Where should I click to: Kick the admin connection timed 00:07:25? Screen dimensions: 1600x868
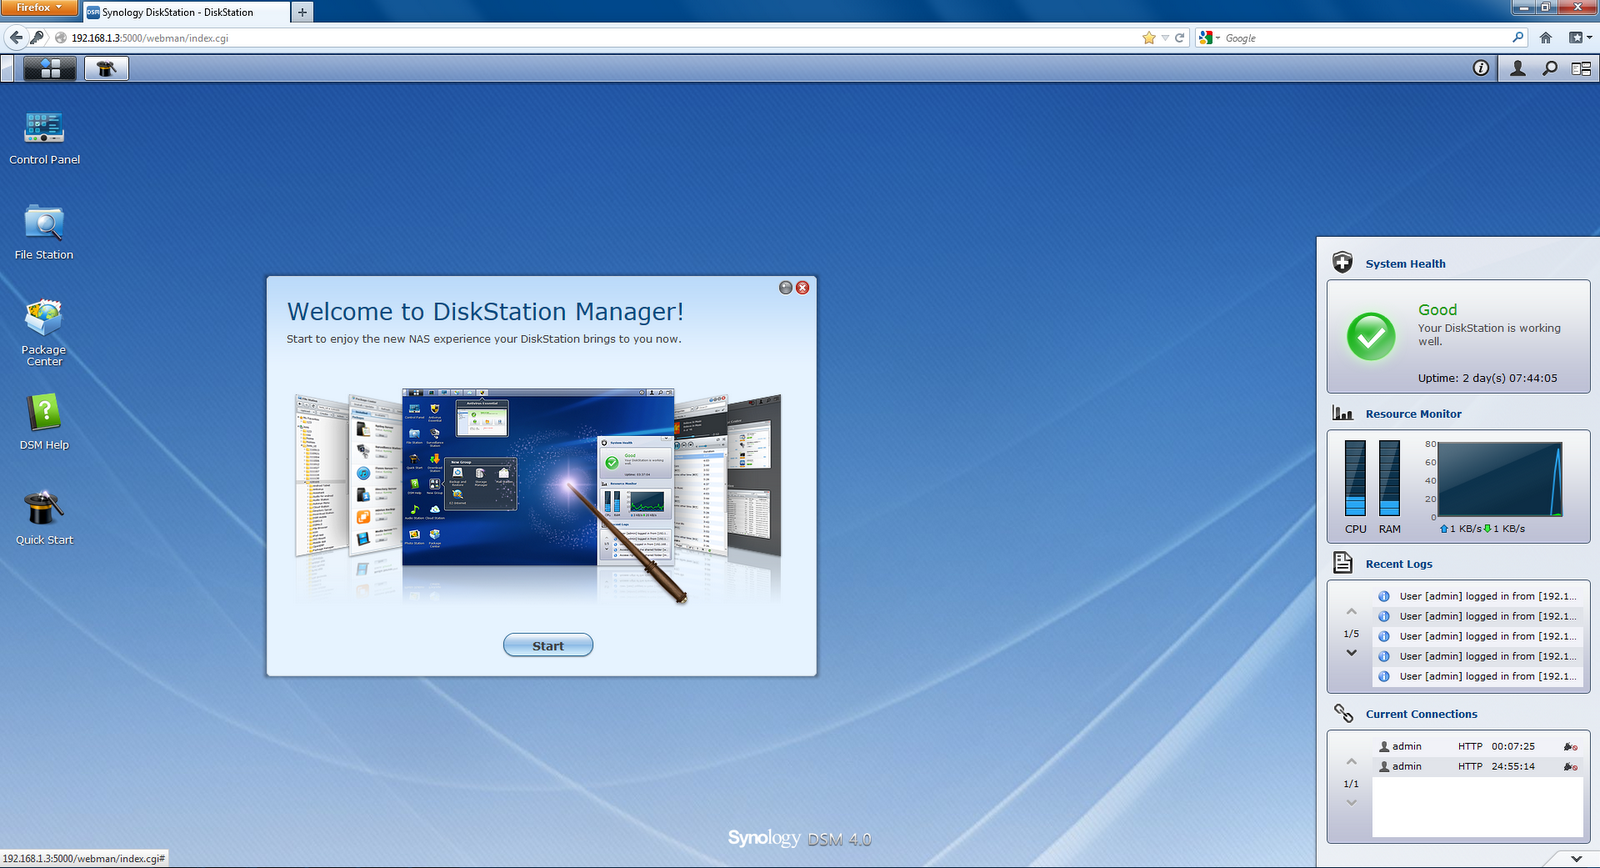coord(1571,747)
